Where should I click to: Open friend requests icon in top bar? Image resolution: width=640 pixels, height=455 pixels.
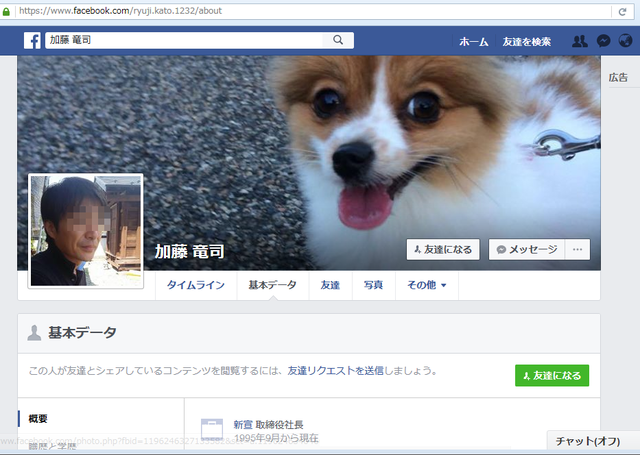pyautogui.click(x=580, y=41)
